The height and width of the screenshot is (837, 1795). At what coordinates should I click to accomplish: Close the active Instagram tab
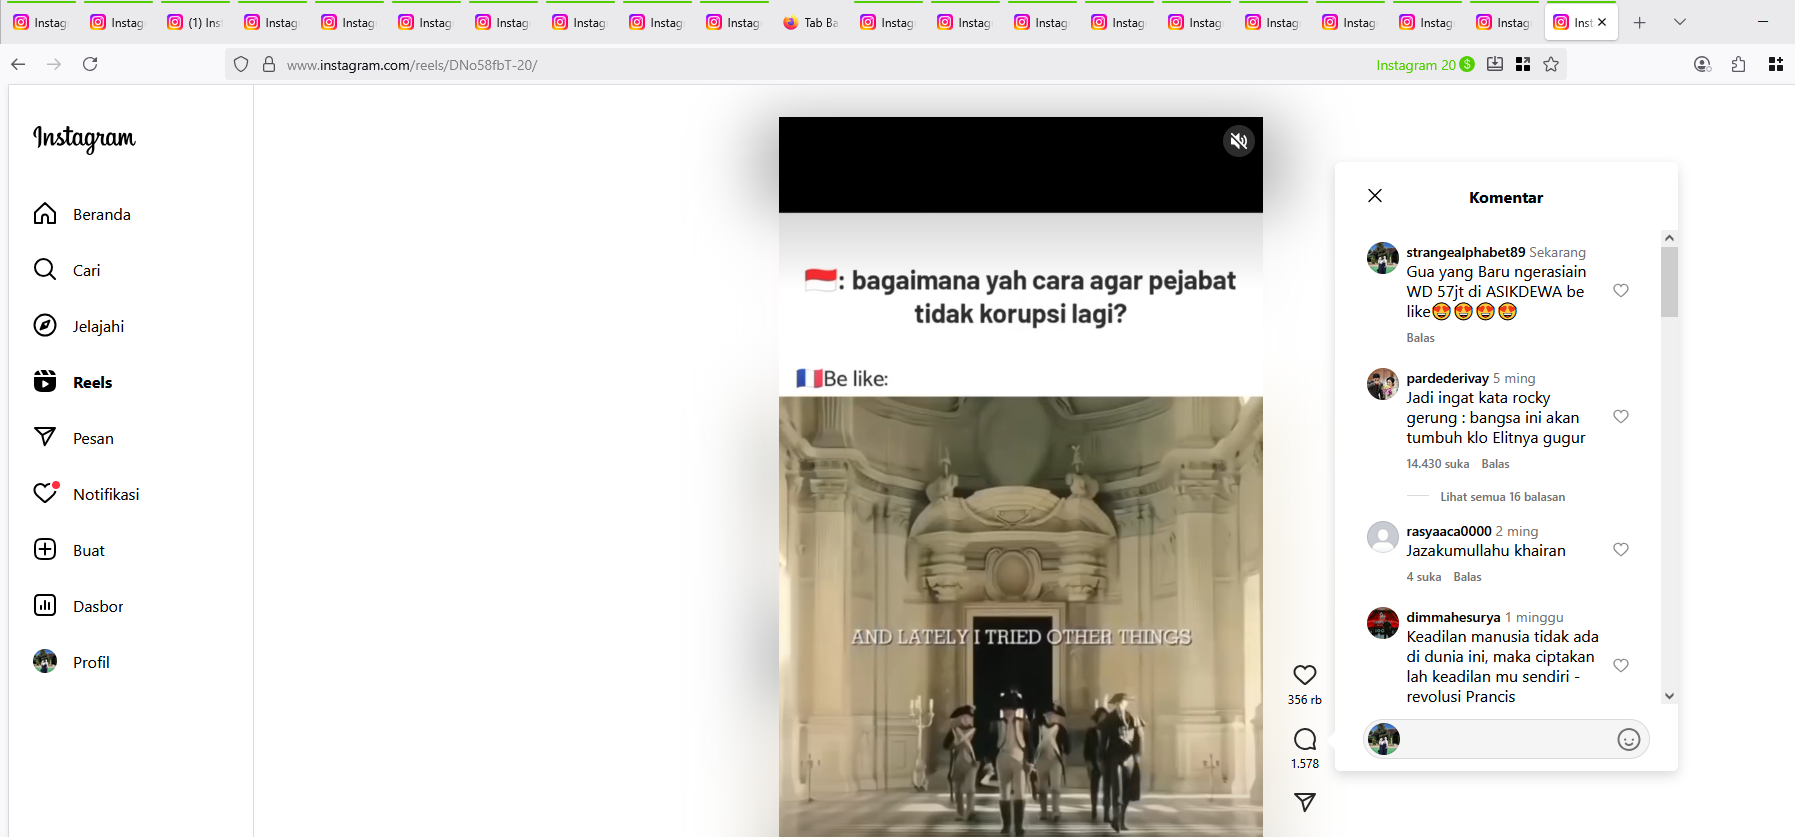(x=1602, y=22)
